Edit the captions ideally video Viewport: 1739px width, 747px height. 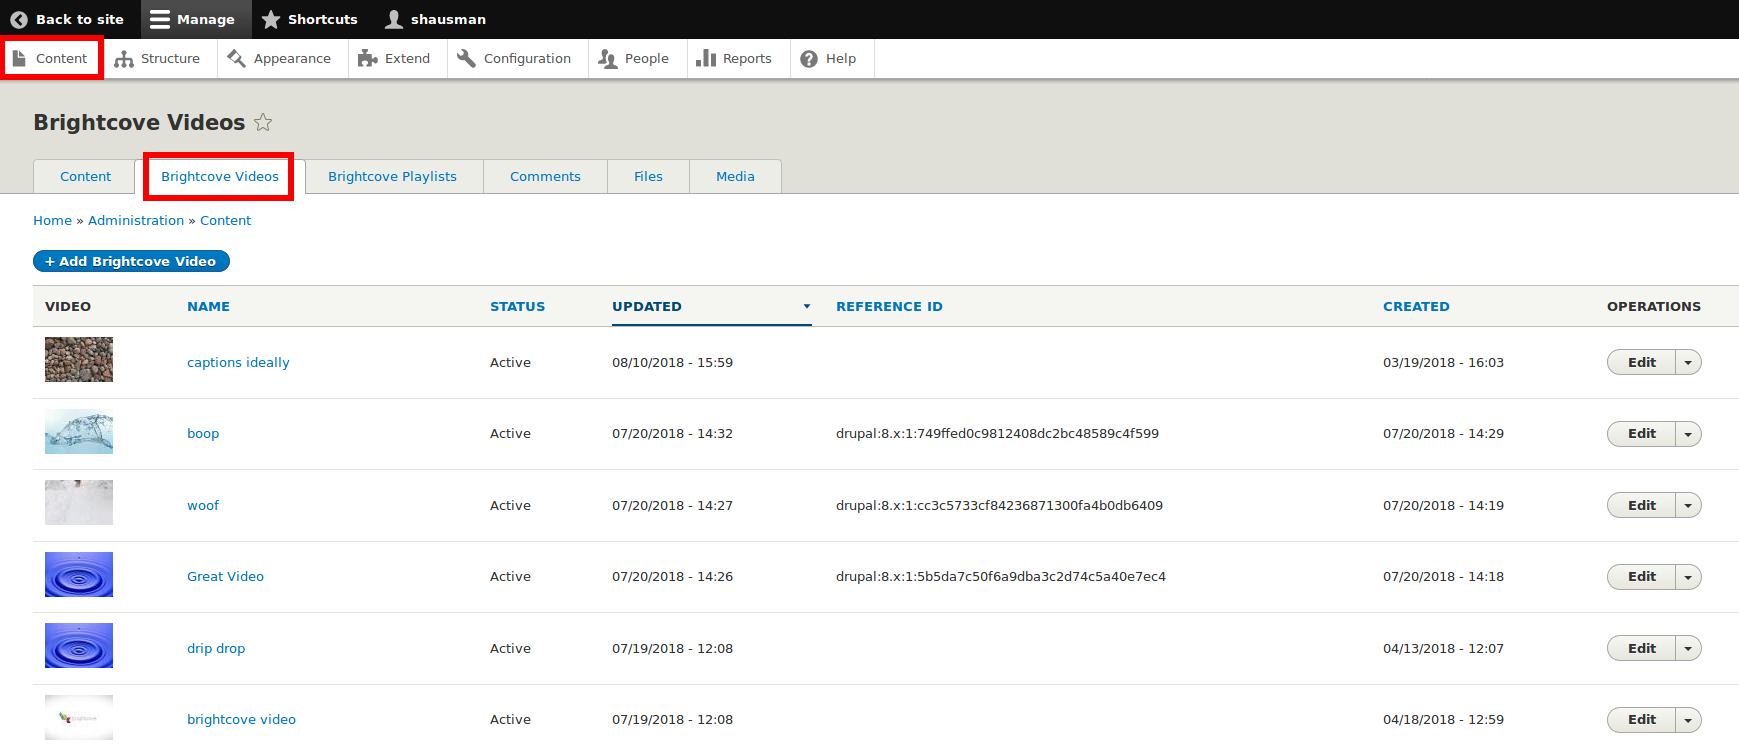coord(1641,362)
